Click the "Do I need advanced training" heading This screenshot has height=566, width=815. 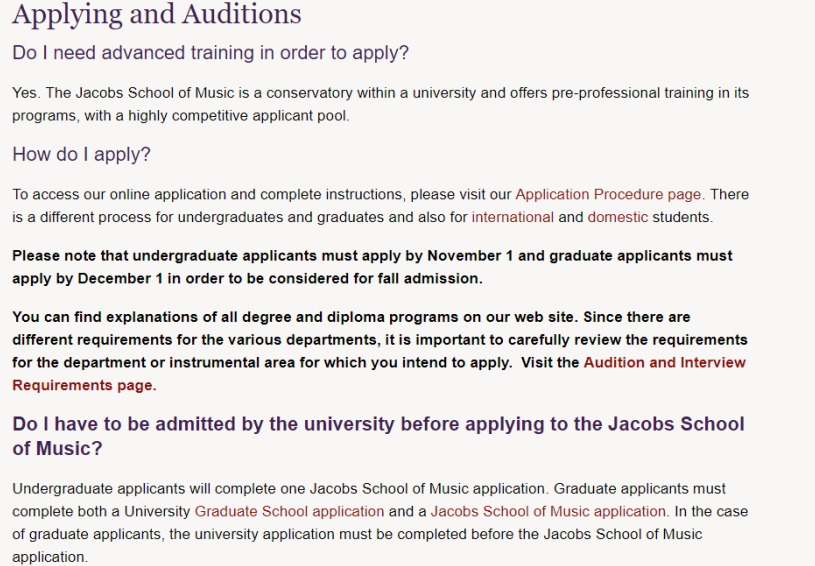coord(210,53)
